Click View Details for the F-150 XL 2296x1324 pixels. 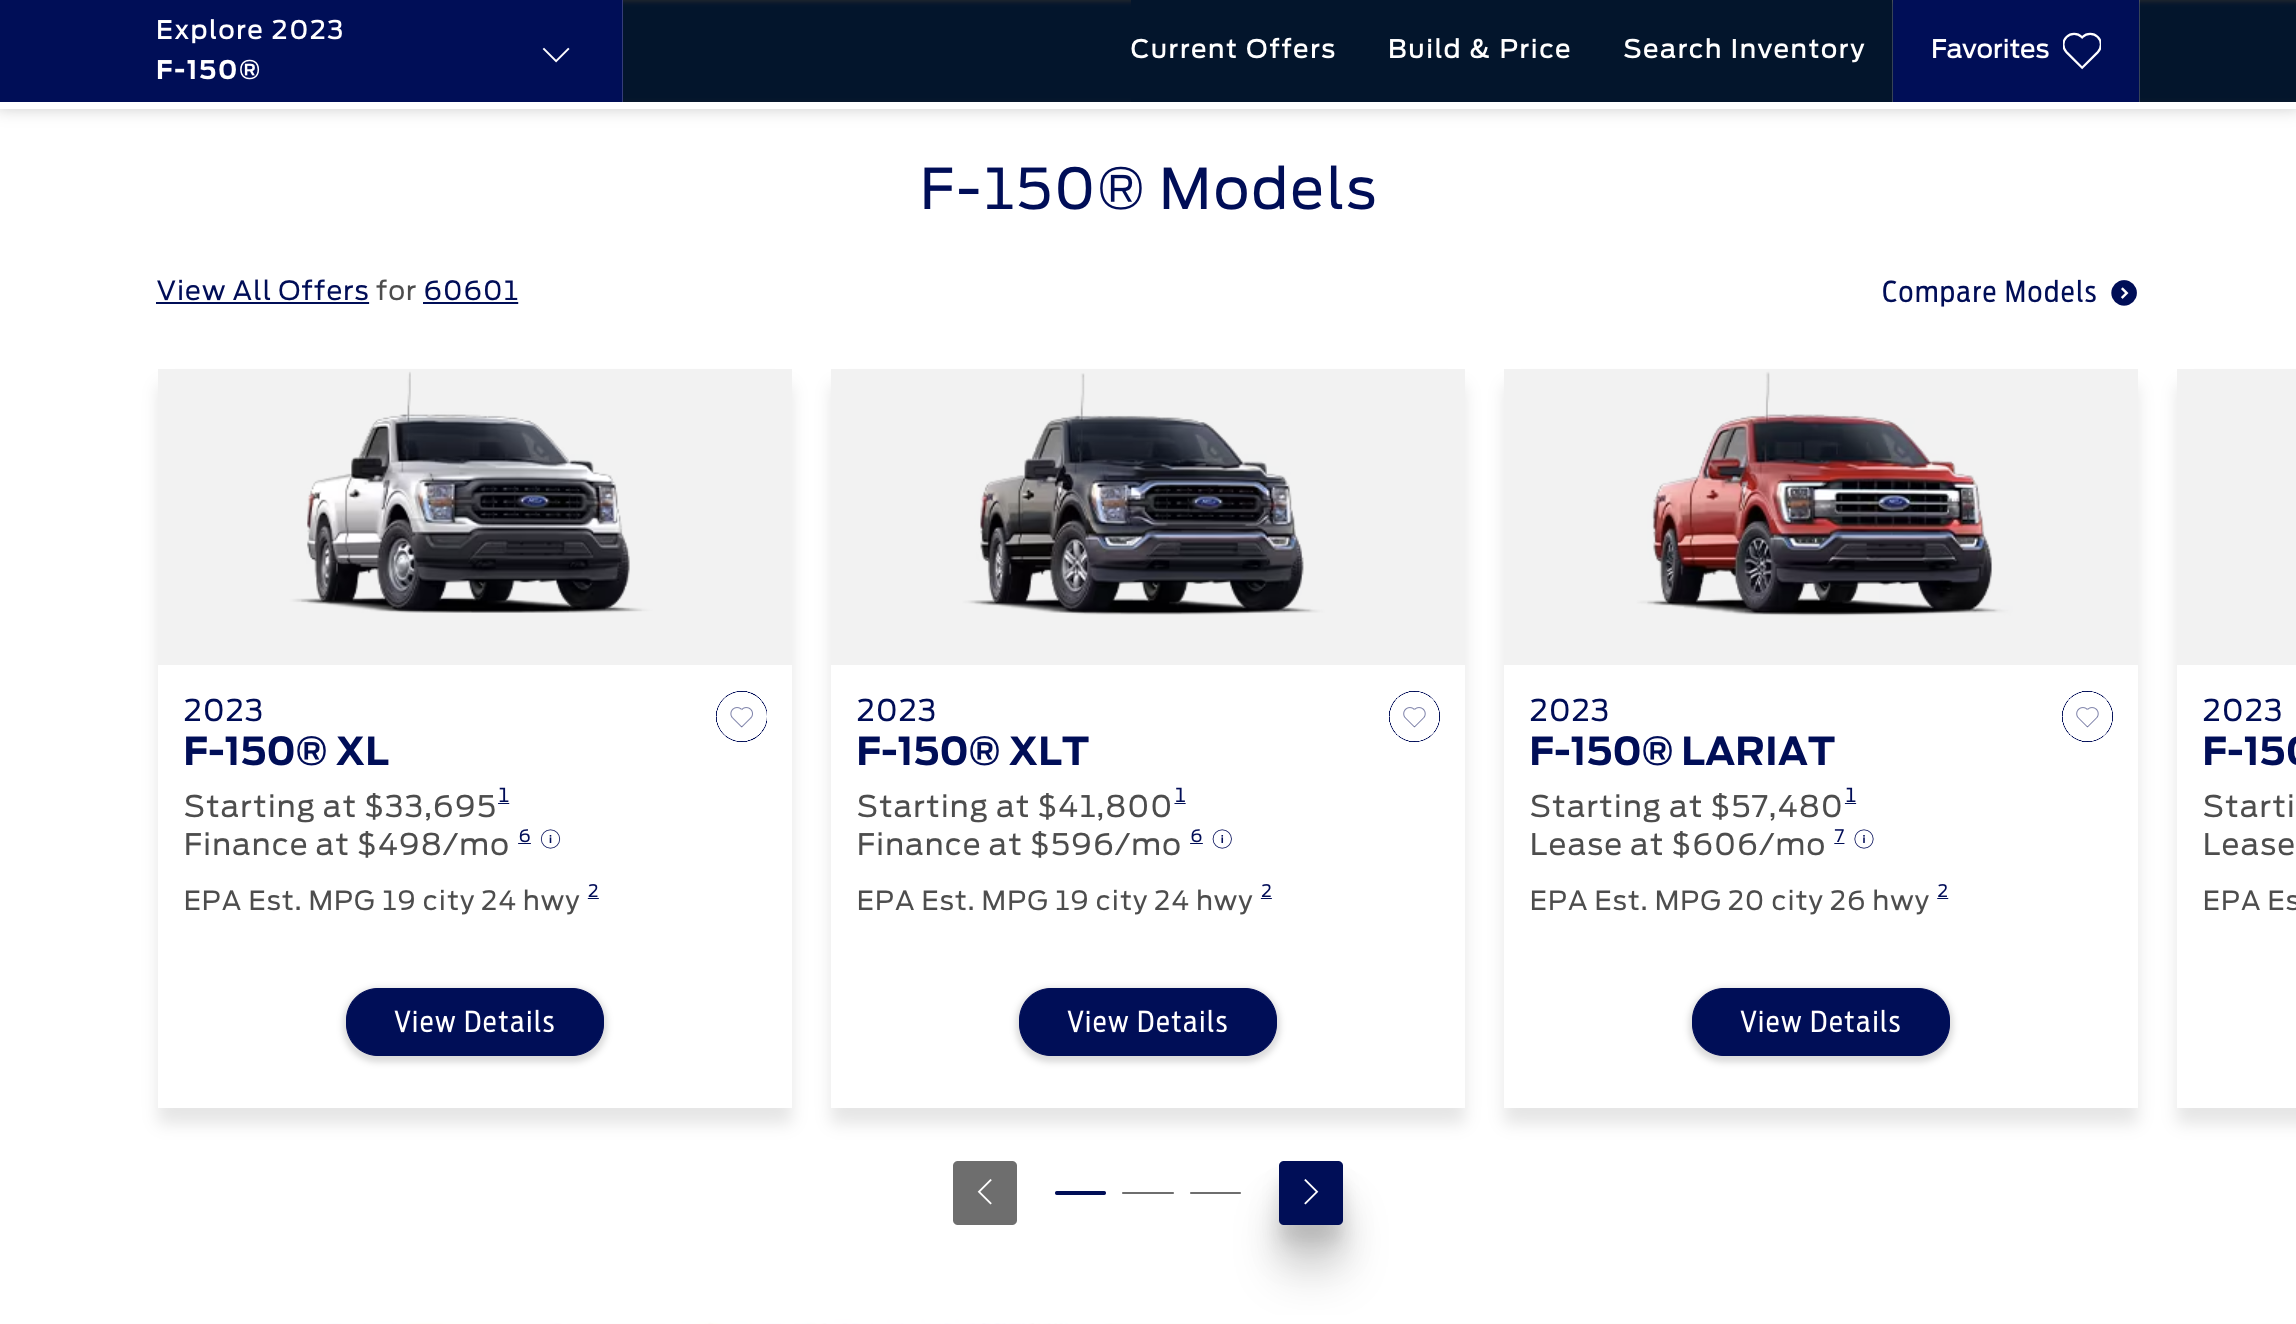tap(474, 1021)
